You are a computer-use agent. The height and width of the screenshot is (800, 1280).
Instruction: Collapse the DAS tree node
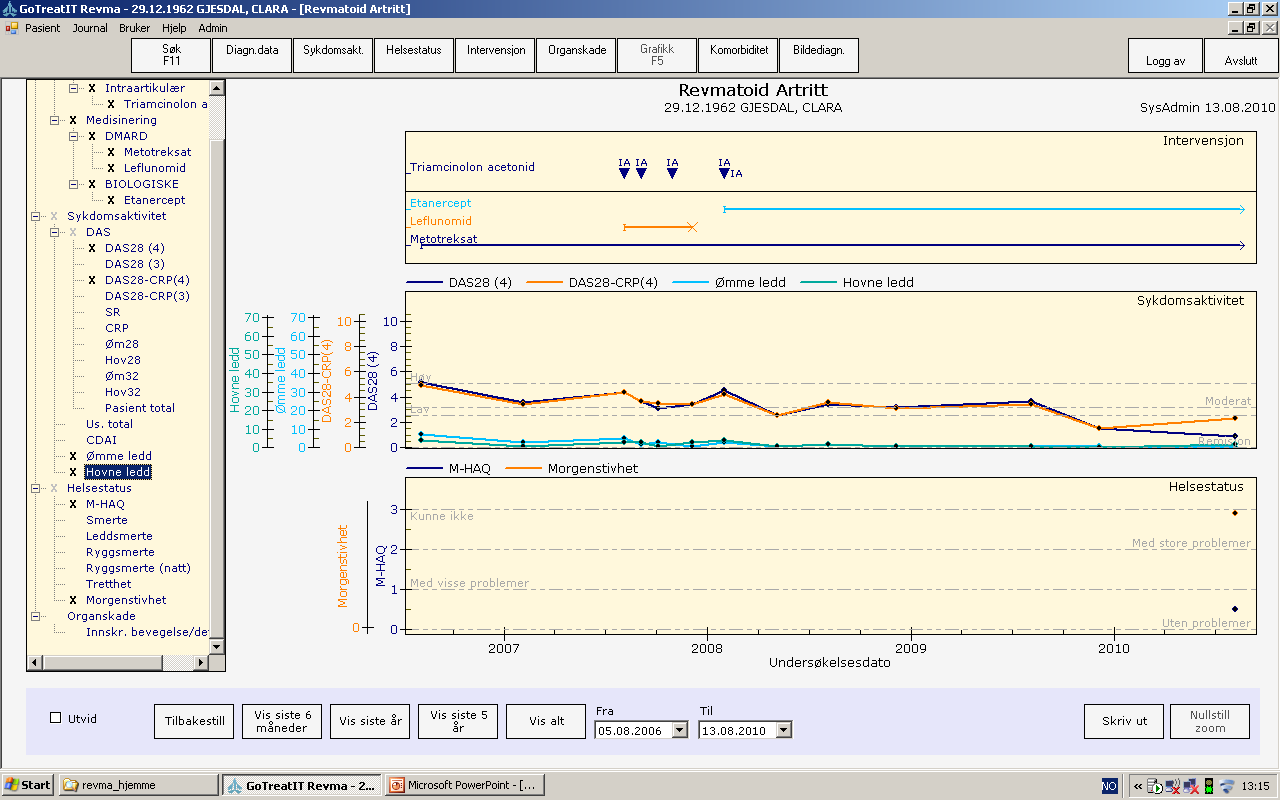(x=54, y=232)
